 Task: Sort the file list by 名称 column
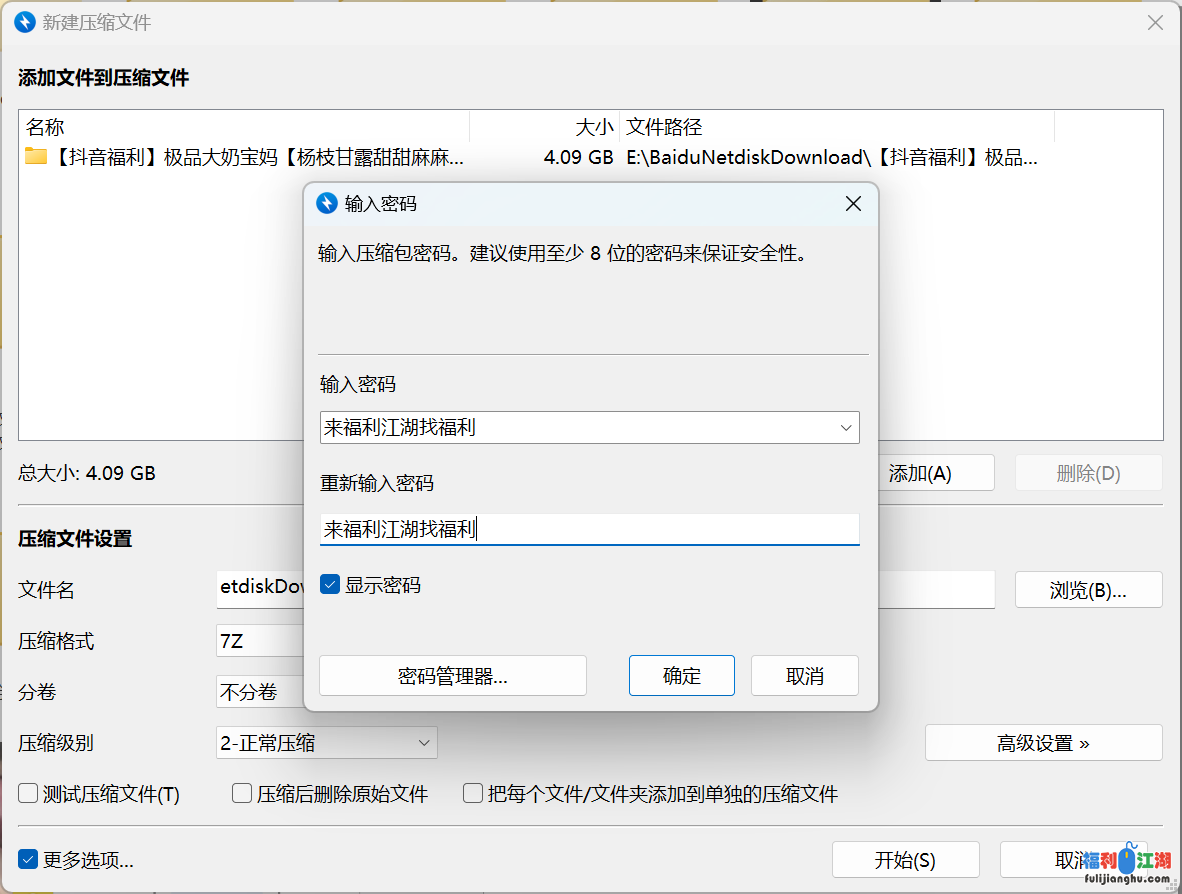(x=45, y=127)
